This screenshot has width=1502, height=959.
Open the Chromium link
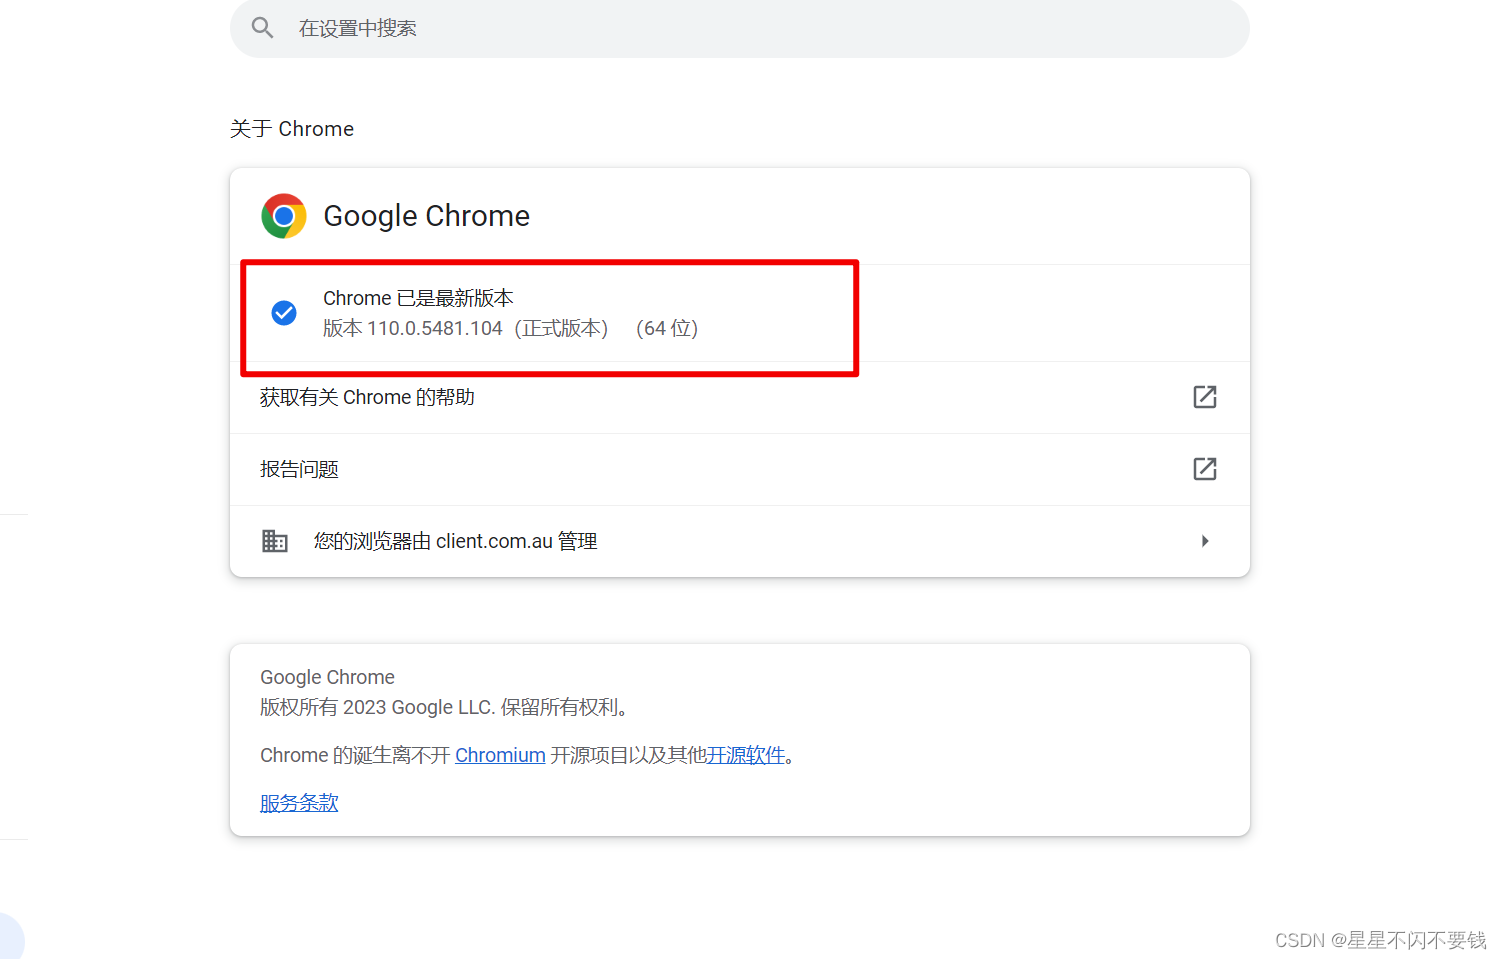tap(500, 755)
